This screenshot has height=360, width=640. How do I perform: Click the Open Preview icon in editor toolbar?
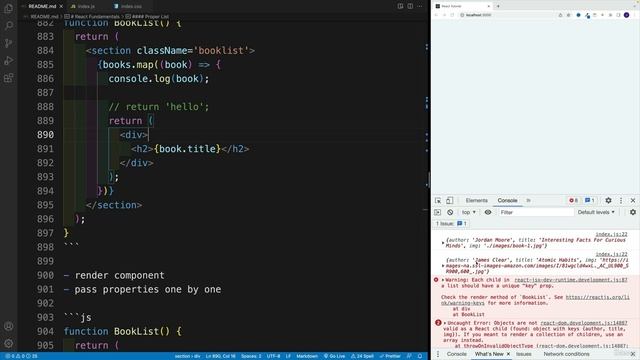coord(400,6)
